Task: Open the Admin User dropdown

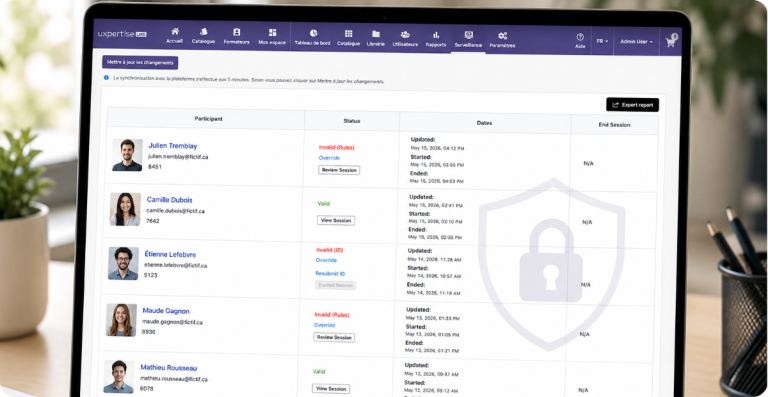Action: tap(636, 42)
